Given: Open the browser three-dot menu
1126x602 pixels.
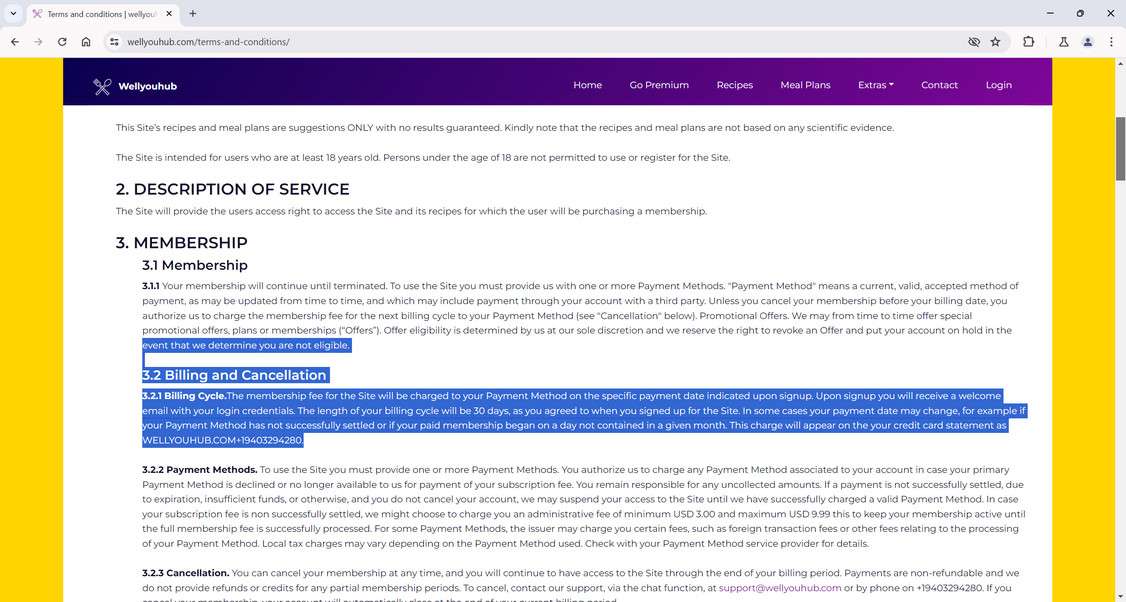Looking at the screenshot, I should [1111, 42].
